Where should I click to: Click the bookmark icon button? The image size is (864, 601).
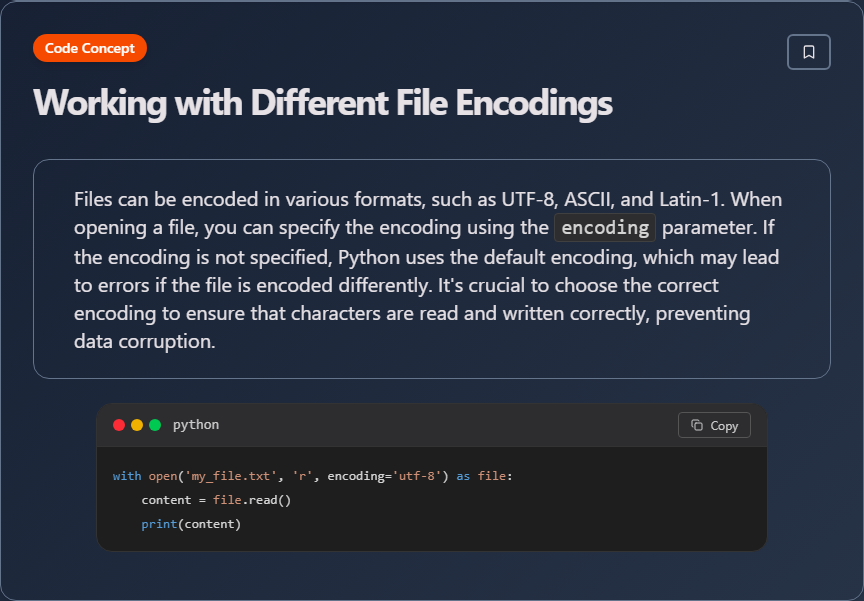(x=808, y=52)
